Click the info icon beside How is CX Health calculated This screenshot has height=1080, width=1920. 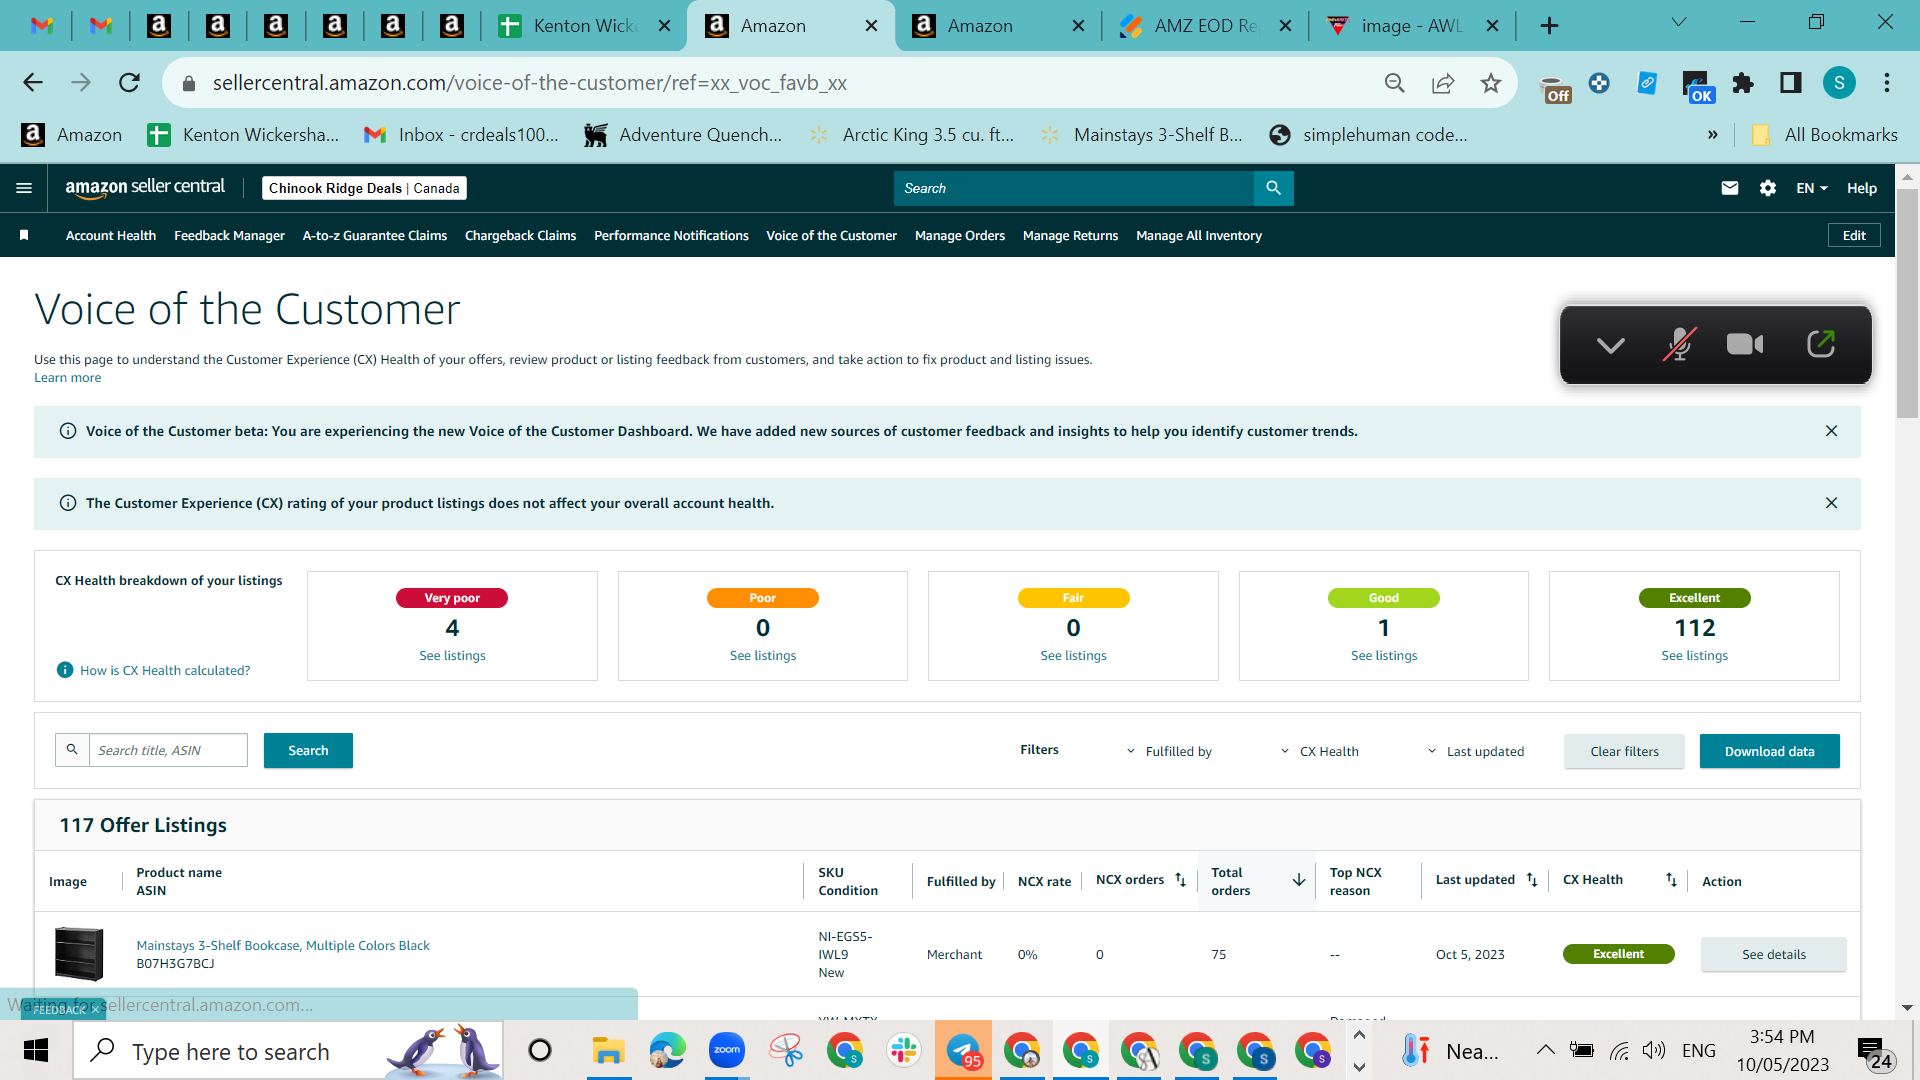65,670
